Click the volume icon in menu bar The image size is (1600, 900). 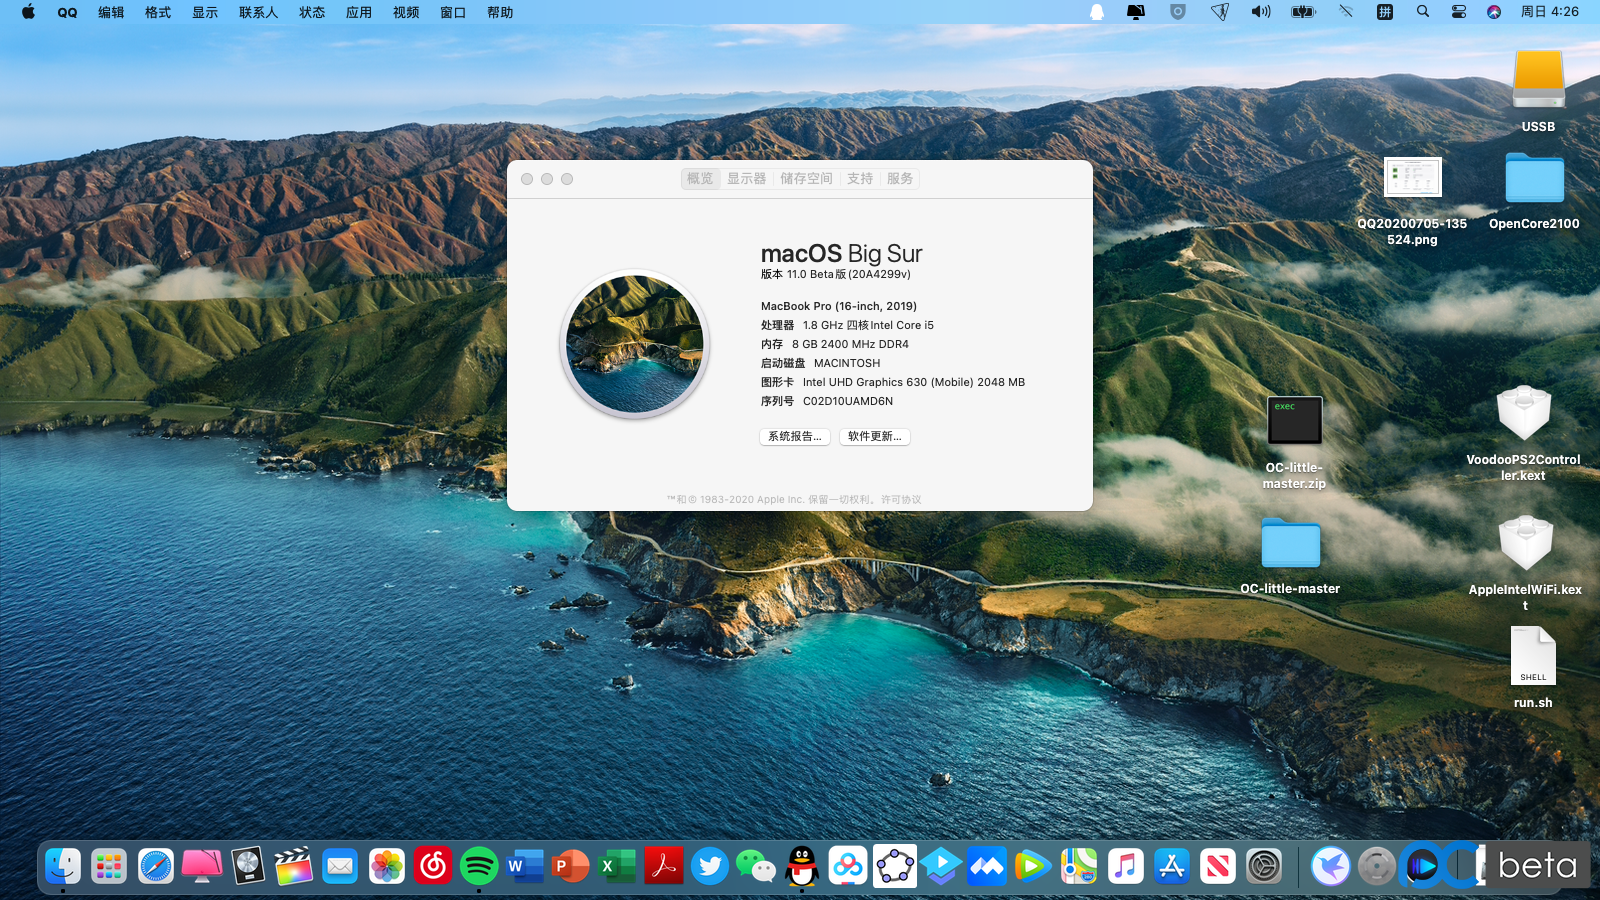[1261, 12]
